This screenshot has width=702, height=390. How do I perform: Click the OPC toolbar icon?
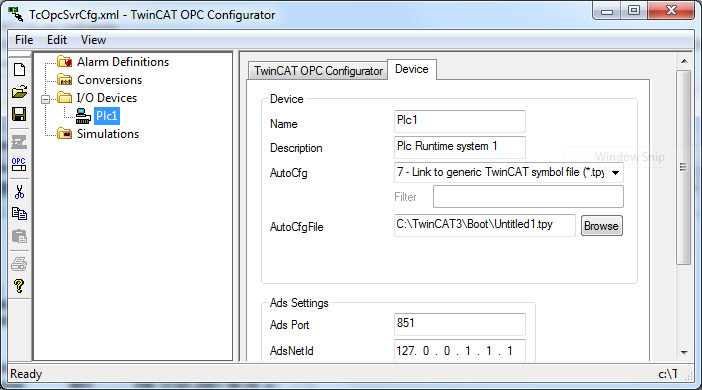[19, 164]
